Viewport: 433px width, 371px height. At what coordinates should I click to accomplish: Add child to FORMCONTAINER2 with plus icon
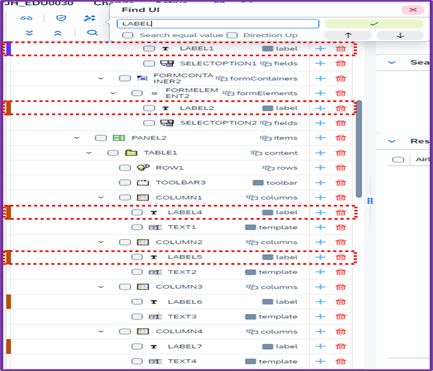(x=320, y=78)
